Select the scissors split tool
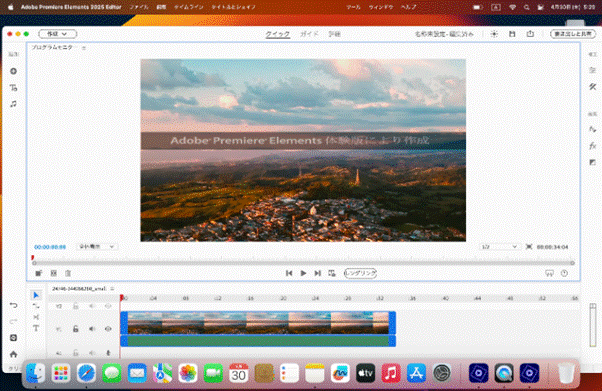The height and width of the screenshot is (391, 602). (36, 317)
